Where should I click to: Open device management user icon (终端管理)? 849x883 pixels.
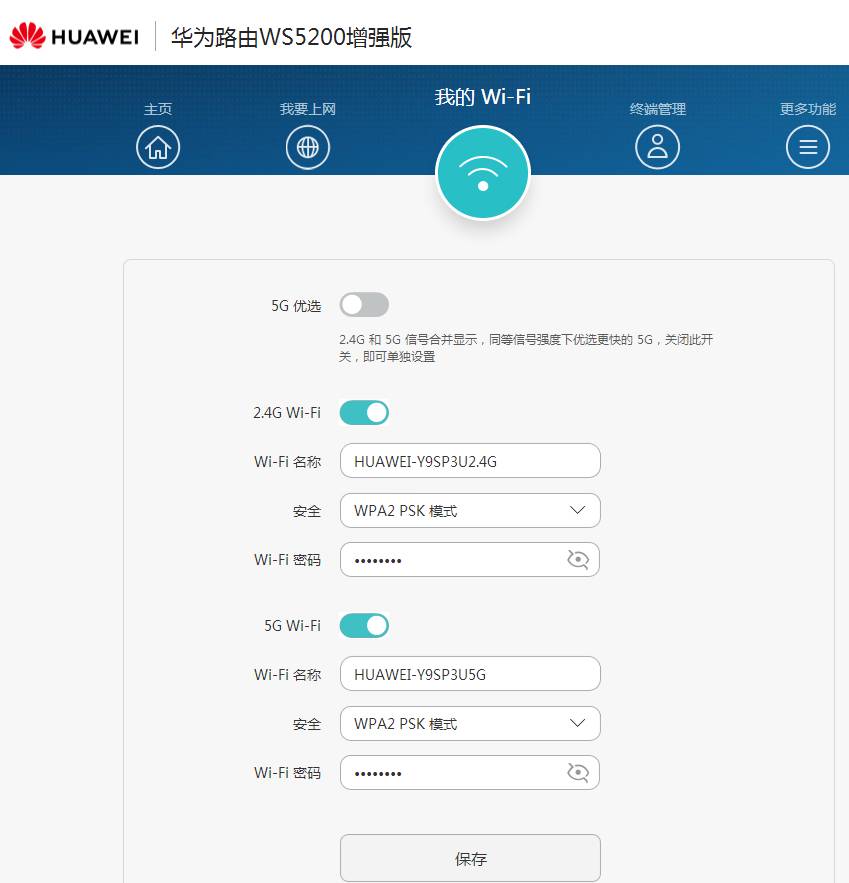[657, 148]
